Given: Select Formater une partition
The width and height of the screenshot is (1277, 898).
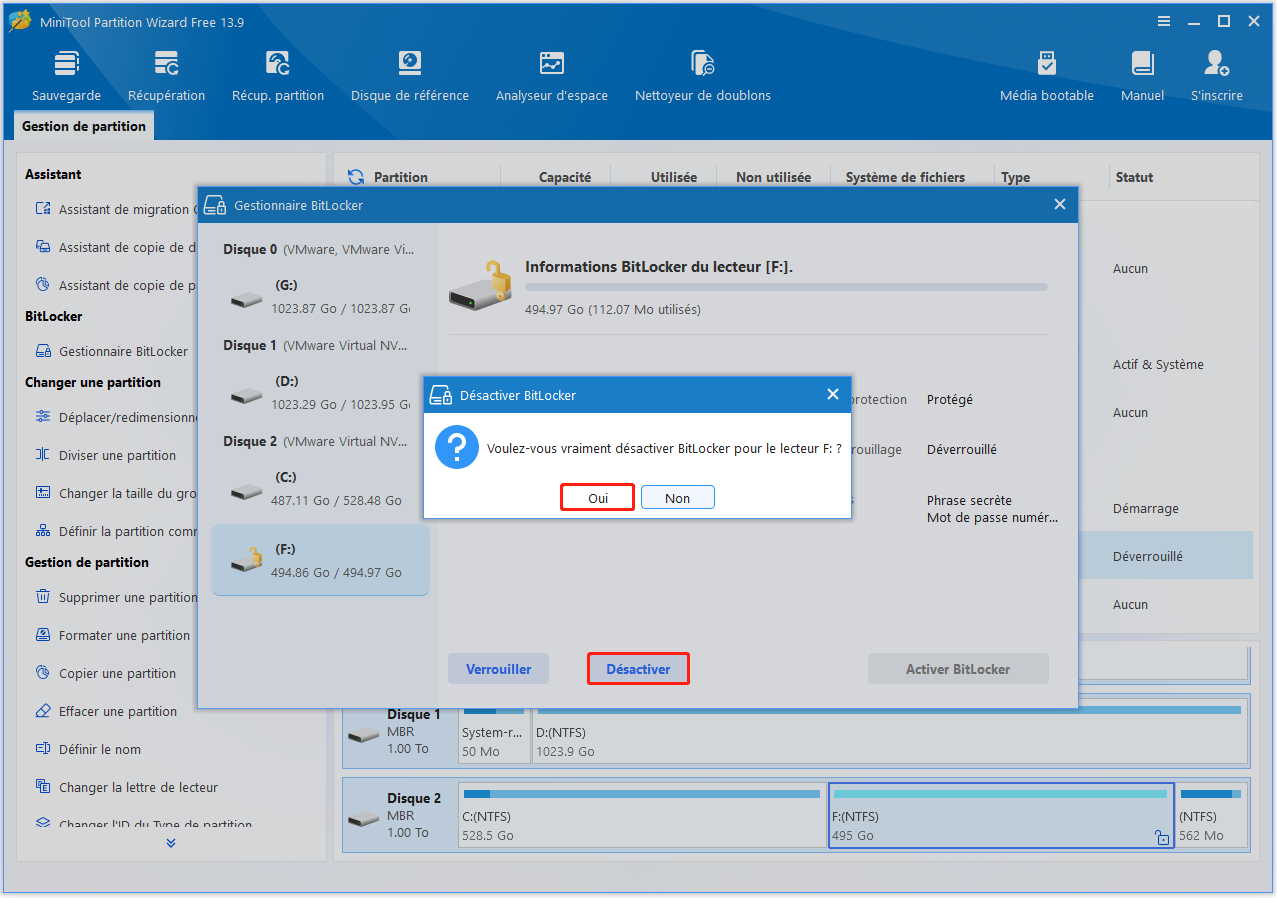Looking at the screenshot, I should 112,635.
